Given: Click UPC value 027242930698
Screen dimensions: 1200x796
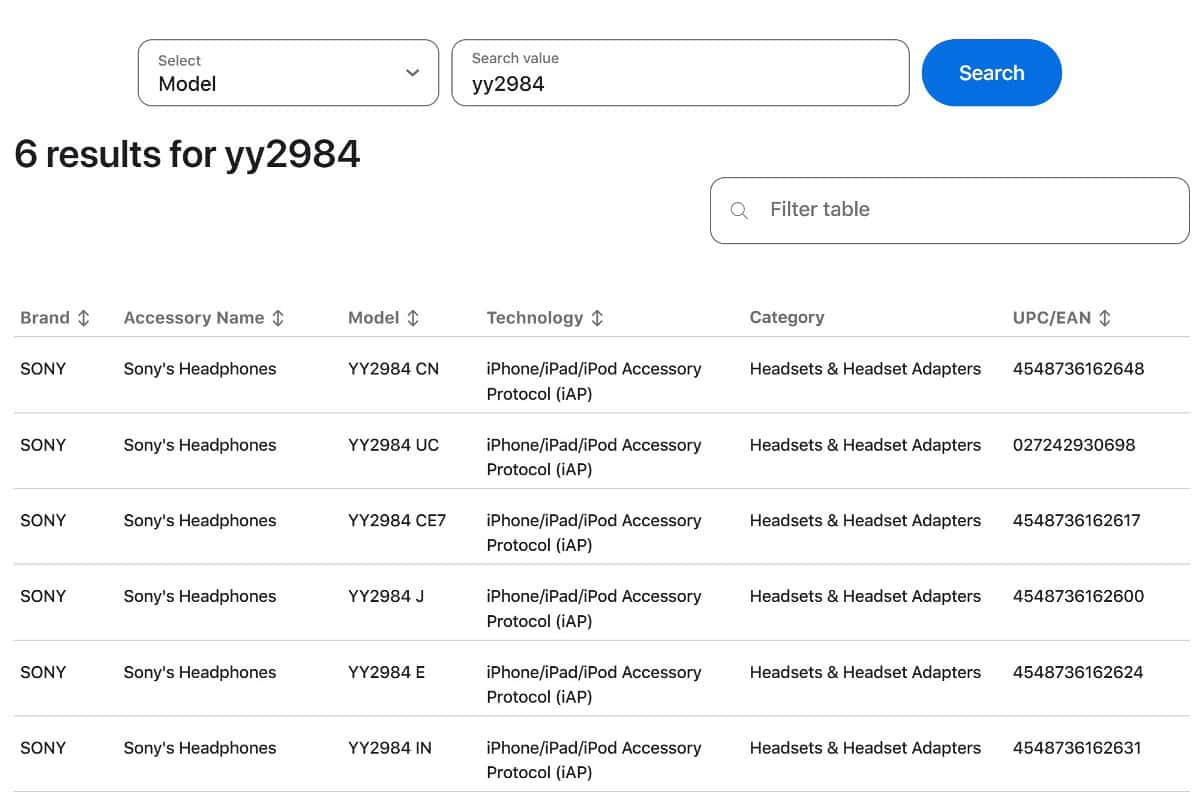Looking at the screenshot, I should (1074, 445).
